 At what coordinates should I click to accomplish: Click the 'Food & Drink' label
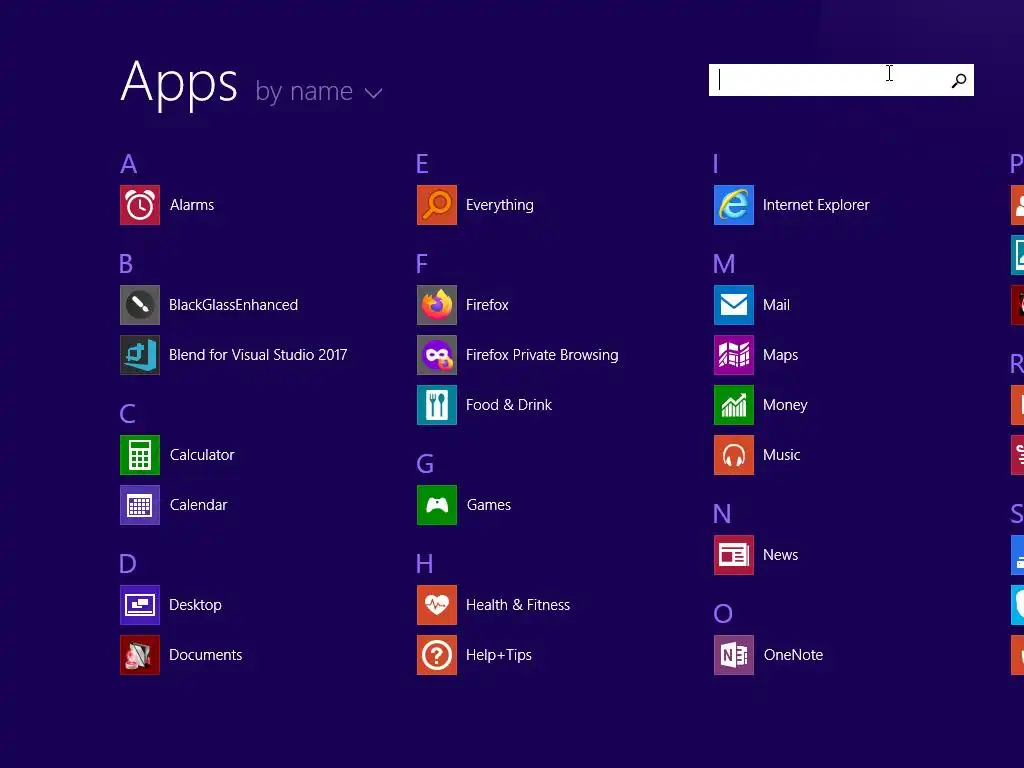[x=509, y=405]
